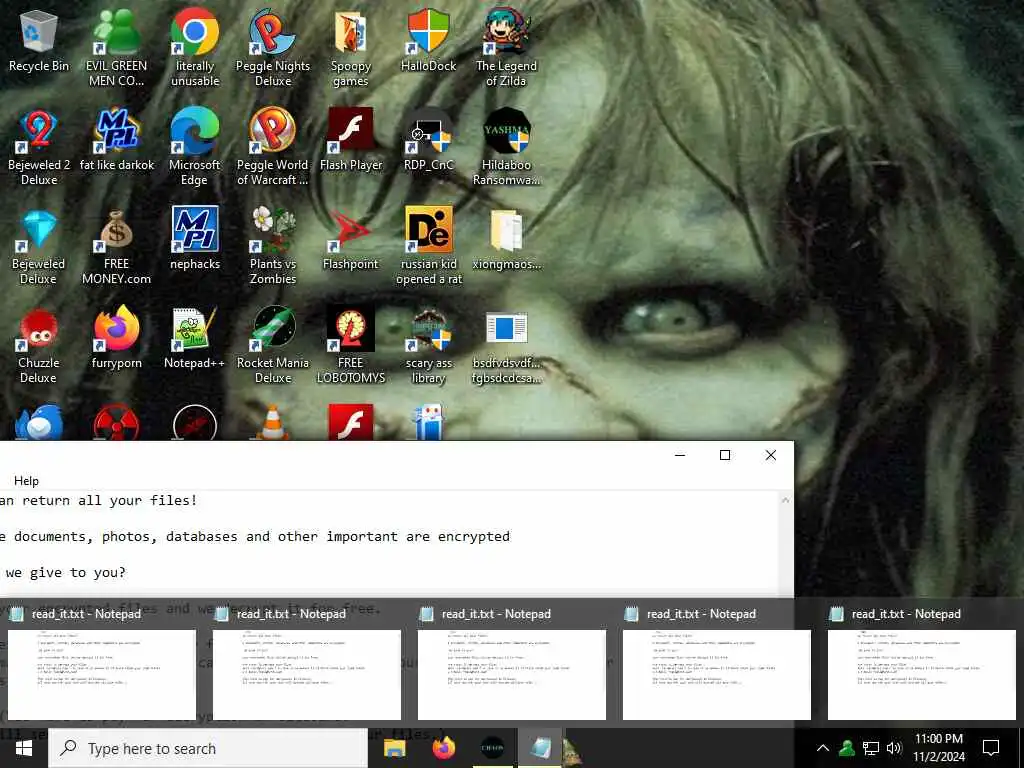Image resolution: width=1024 pixels, height=768 pixels.
Task: Click the green people tray icon
Action: pos(847,748)
